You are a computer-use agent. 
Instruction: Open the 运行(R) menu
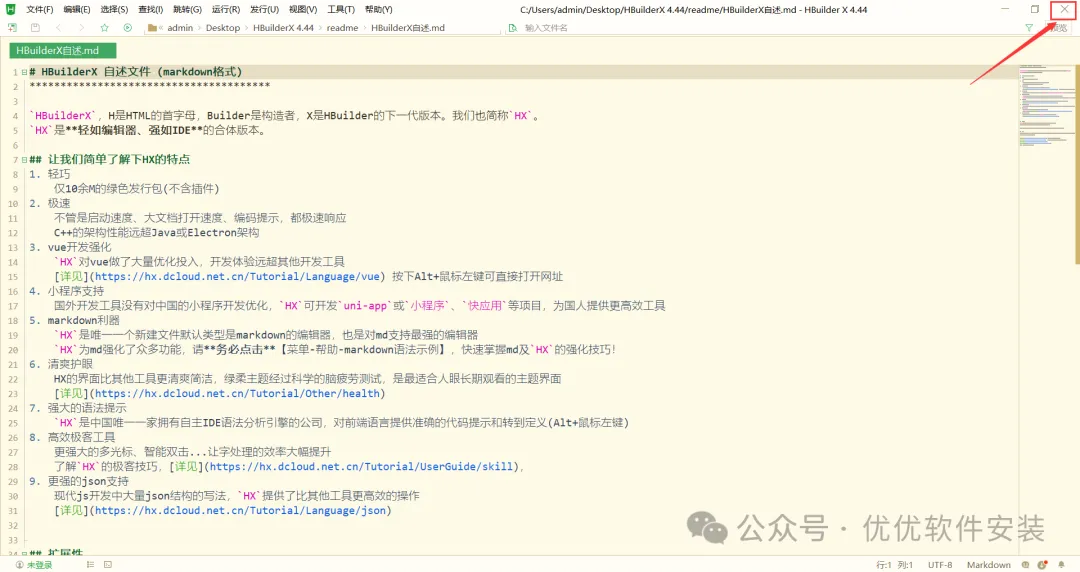click(225, 10)
